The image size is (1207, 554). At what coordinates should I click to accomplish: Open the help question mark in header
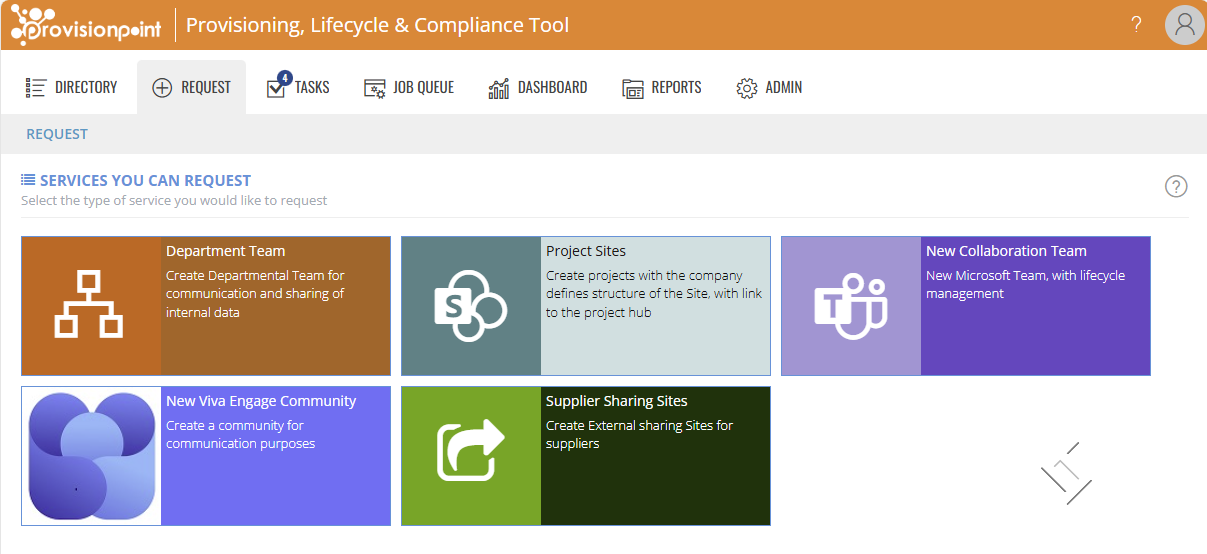tap(1136, 25)
